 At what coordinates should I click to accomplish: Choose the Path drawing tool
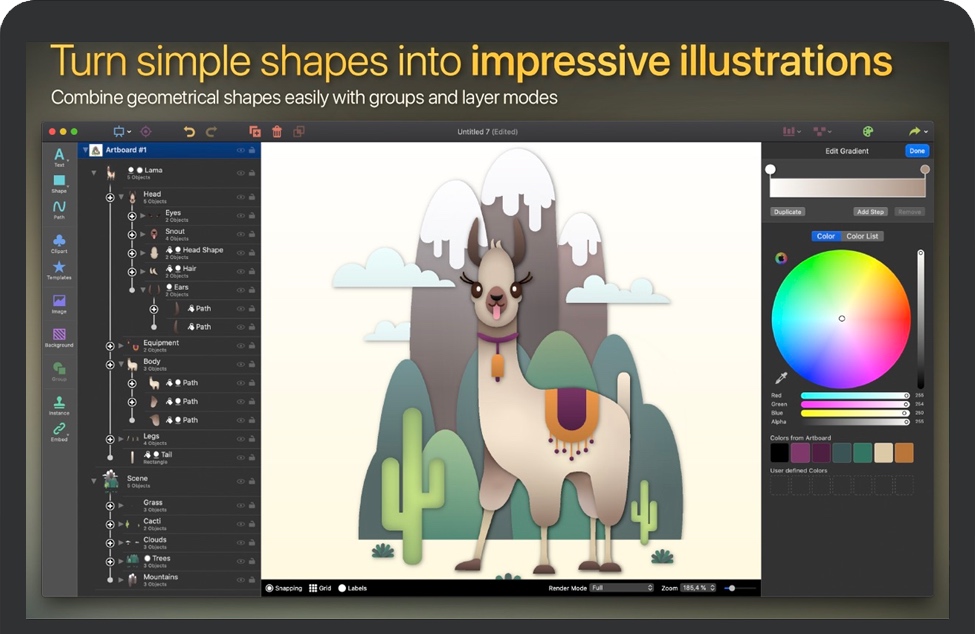point(59,209)
